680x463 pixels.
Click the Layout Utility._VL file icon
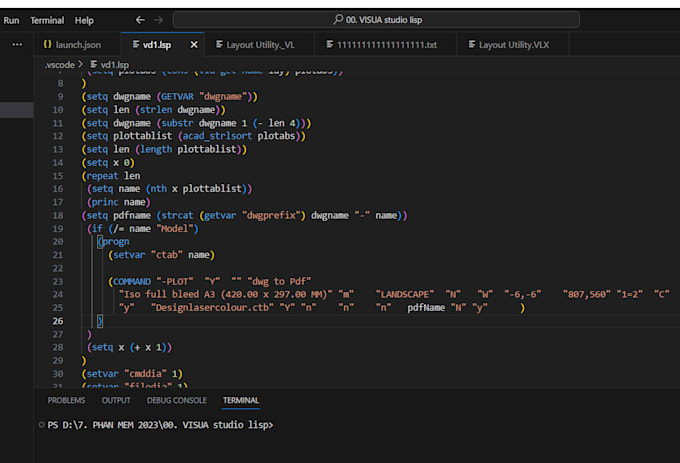coord(219,44)
